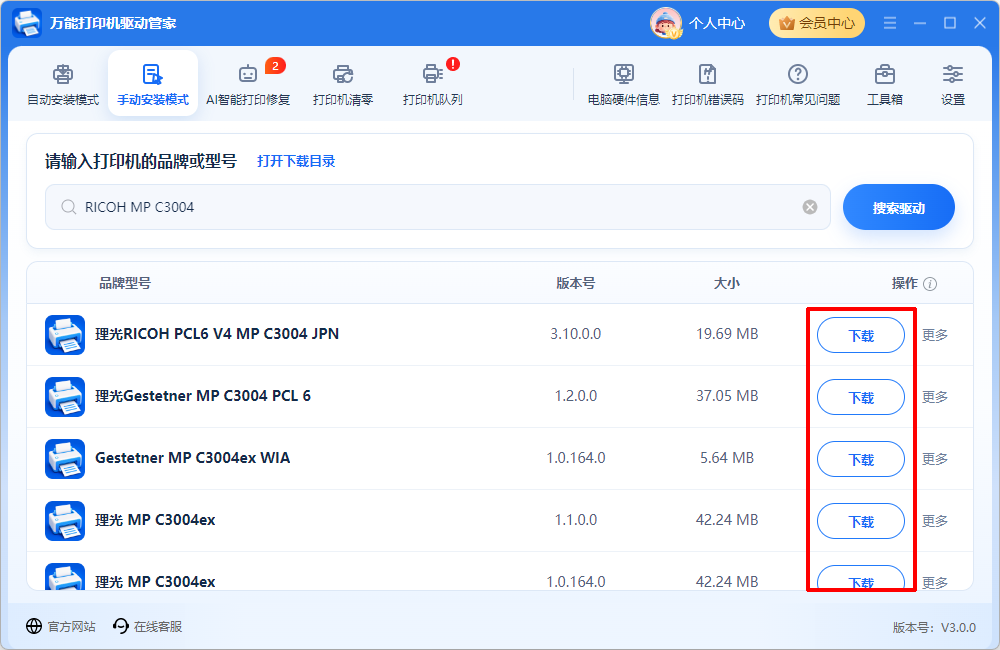Open 设置 in the toolbar
Screen dimensions: 1000x650
click(x=953, y=84)
